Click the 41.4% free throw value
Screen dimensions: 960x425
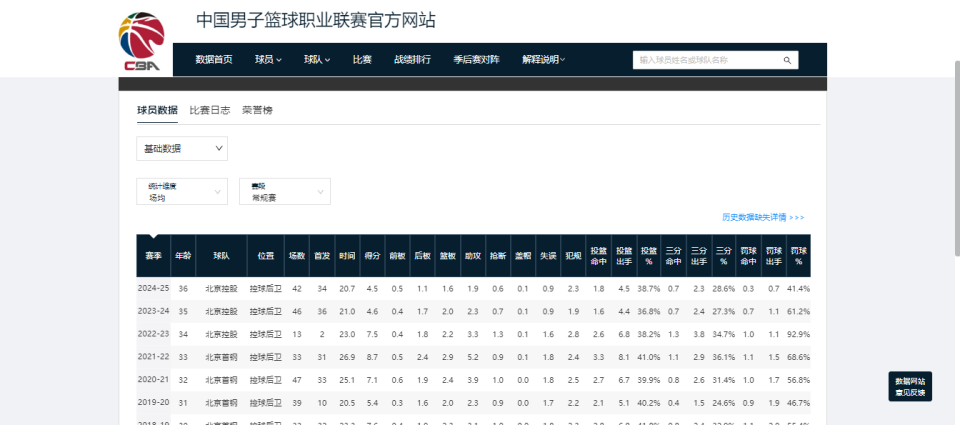coord(798,288)
